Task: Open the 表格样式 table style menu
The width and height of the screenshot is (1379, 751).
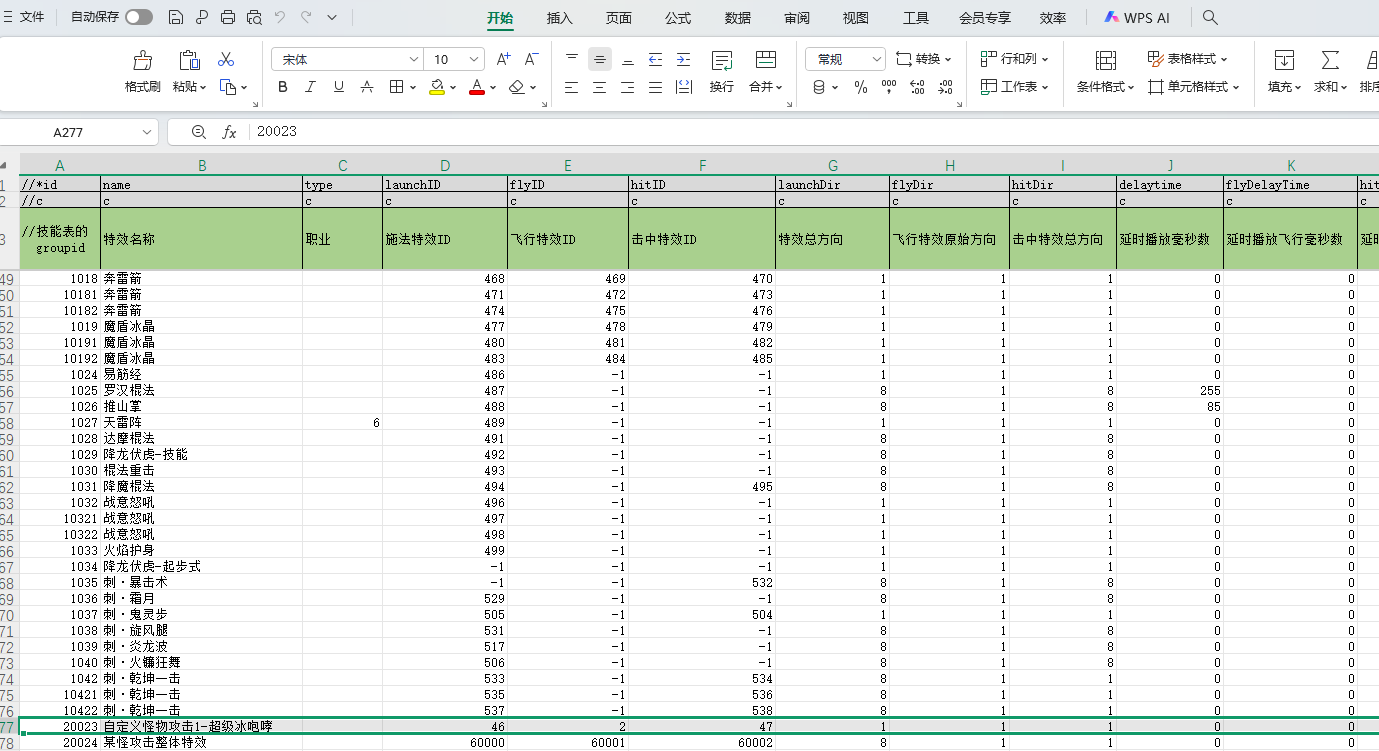Action: coord(1188,59)
